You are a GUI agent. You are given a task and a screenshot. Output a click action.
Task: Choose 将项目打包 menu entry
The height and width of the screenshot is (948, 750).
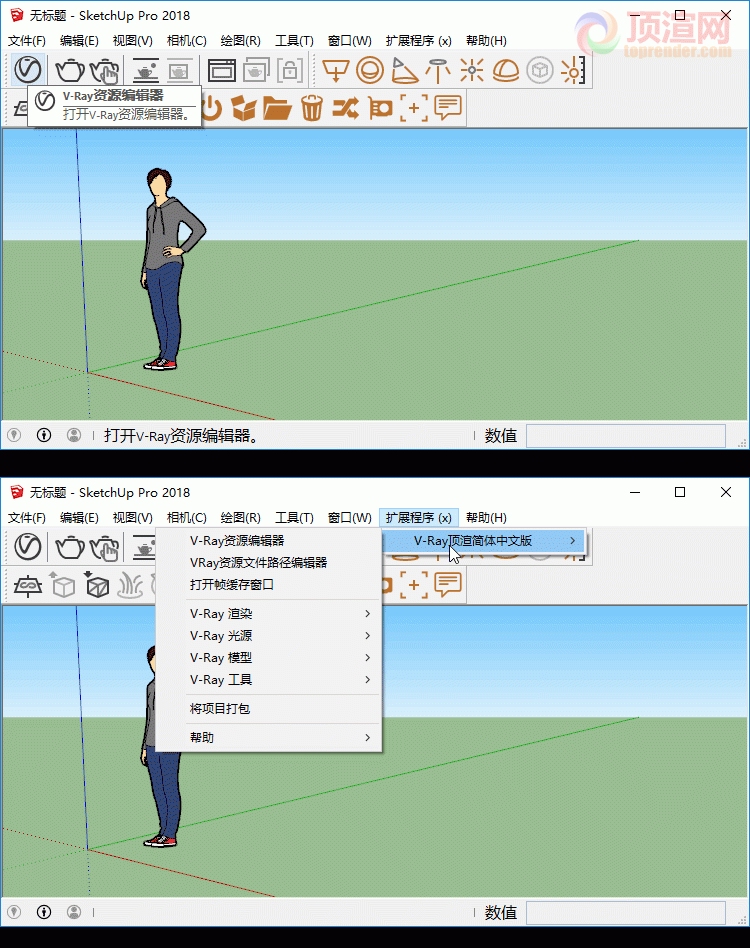269,709
